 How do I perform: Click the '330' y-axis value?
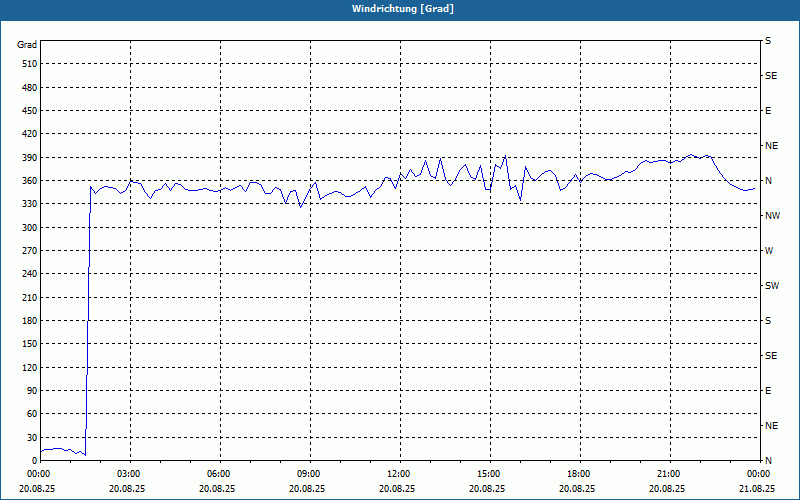click(30, 204)
